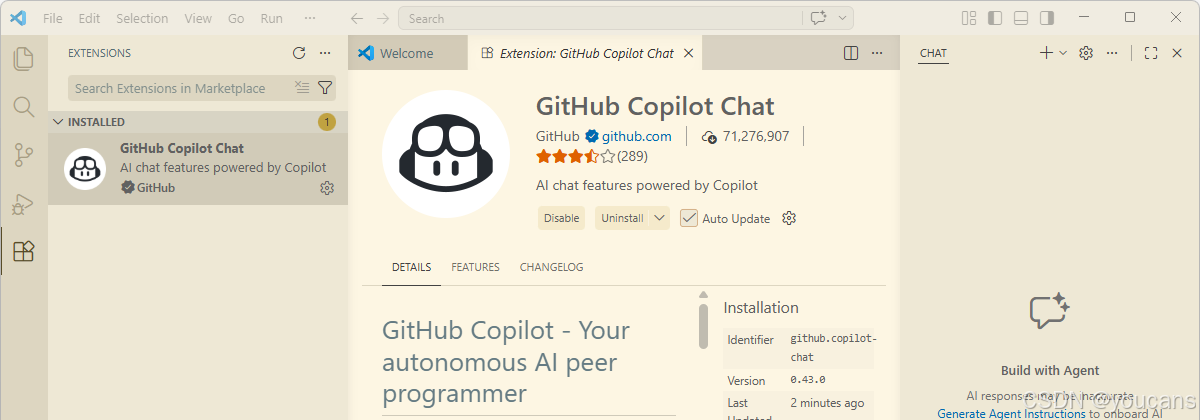This screenshot has width=1200, height=420.
Task: Select the DETAILS tab
Action: [411, 267]
